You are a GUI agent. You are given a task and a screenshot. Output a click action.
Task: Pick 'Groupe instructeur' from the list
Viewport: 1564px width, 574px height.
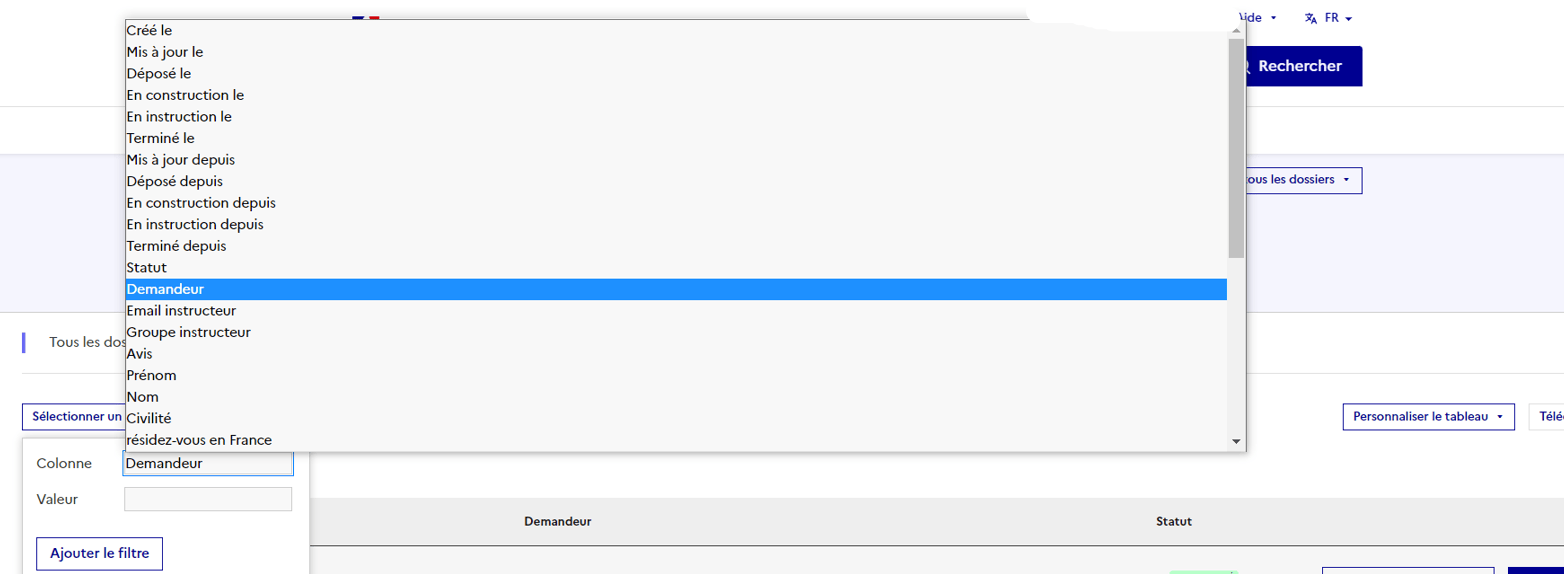pos(676,332)
